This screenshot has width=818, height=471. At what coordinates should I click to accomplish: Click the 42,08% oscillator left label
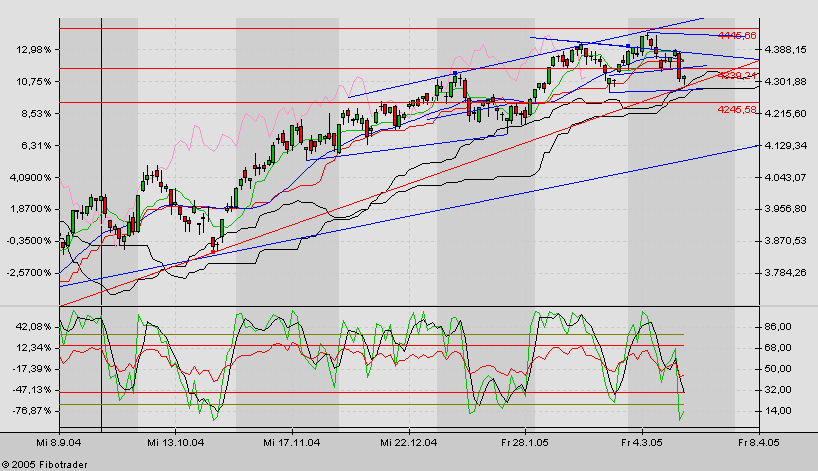[34, 327]
